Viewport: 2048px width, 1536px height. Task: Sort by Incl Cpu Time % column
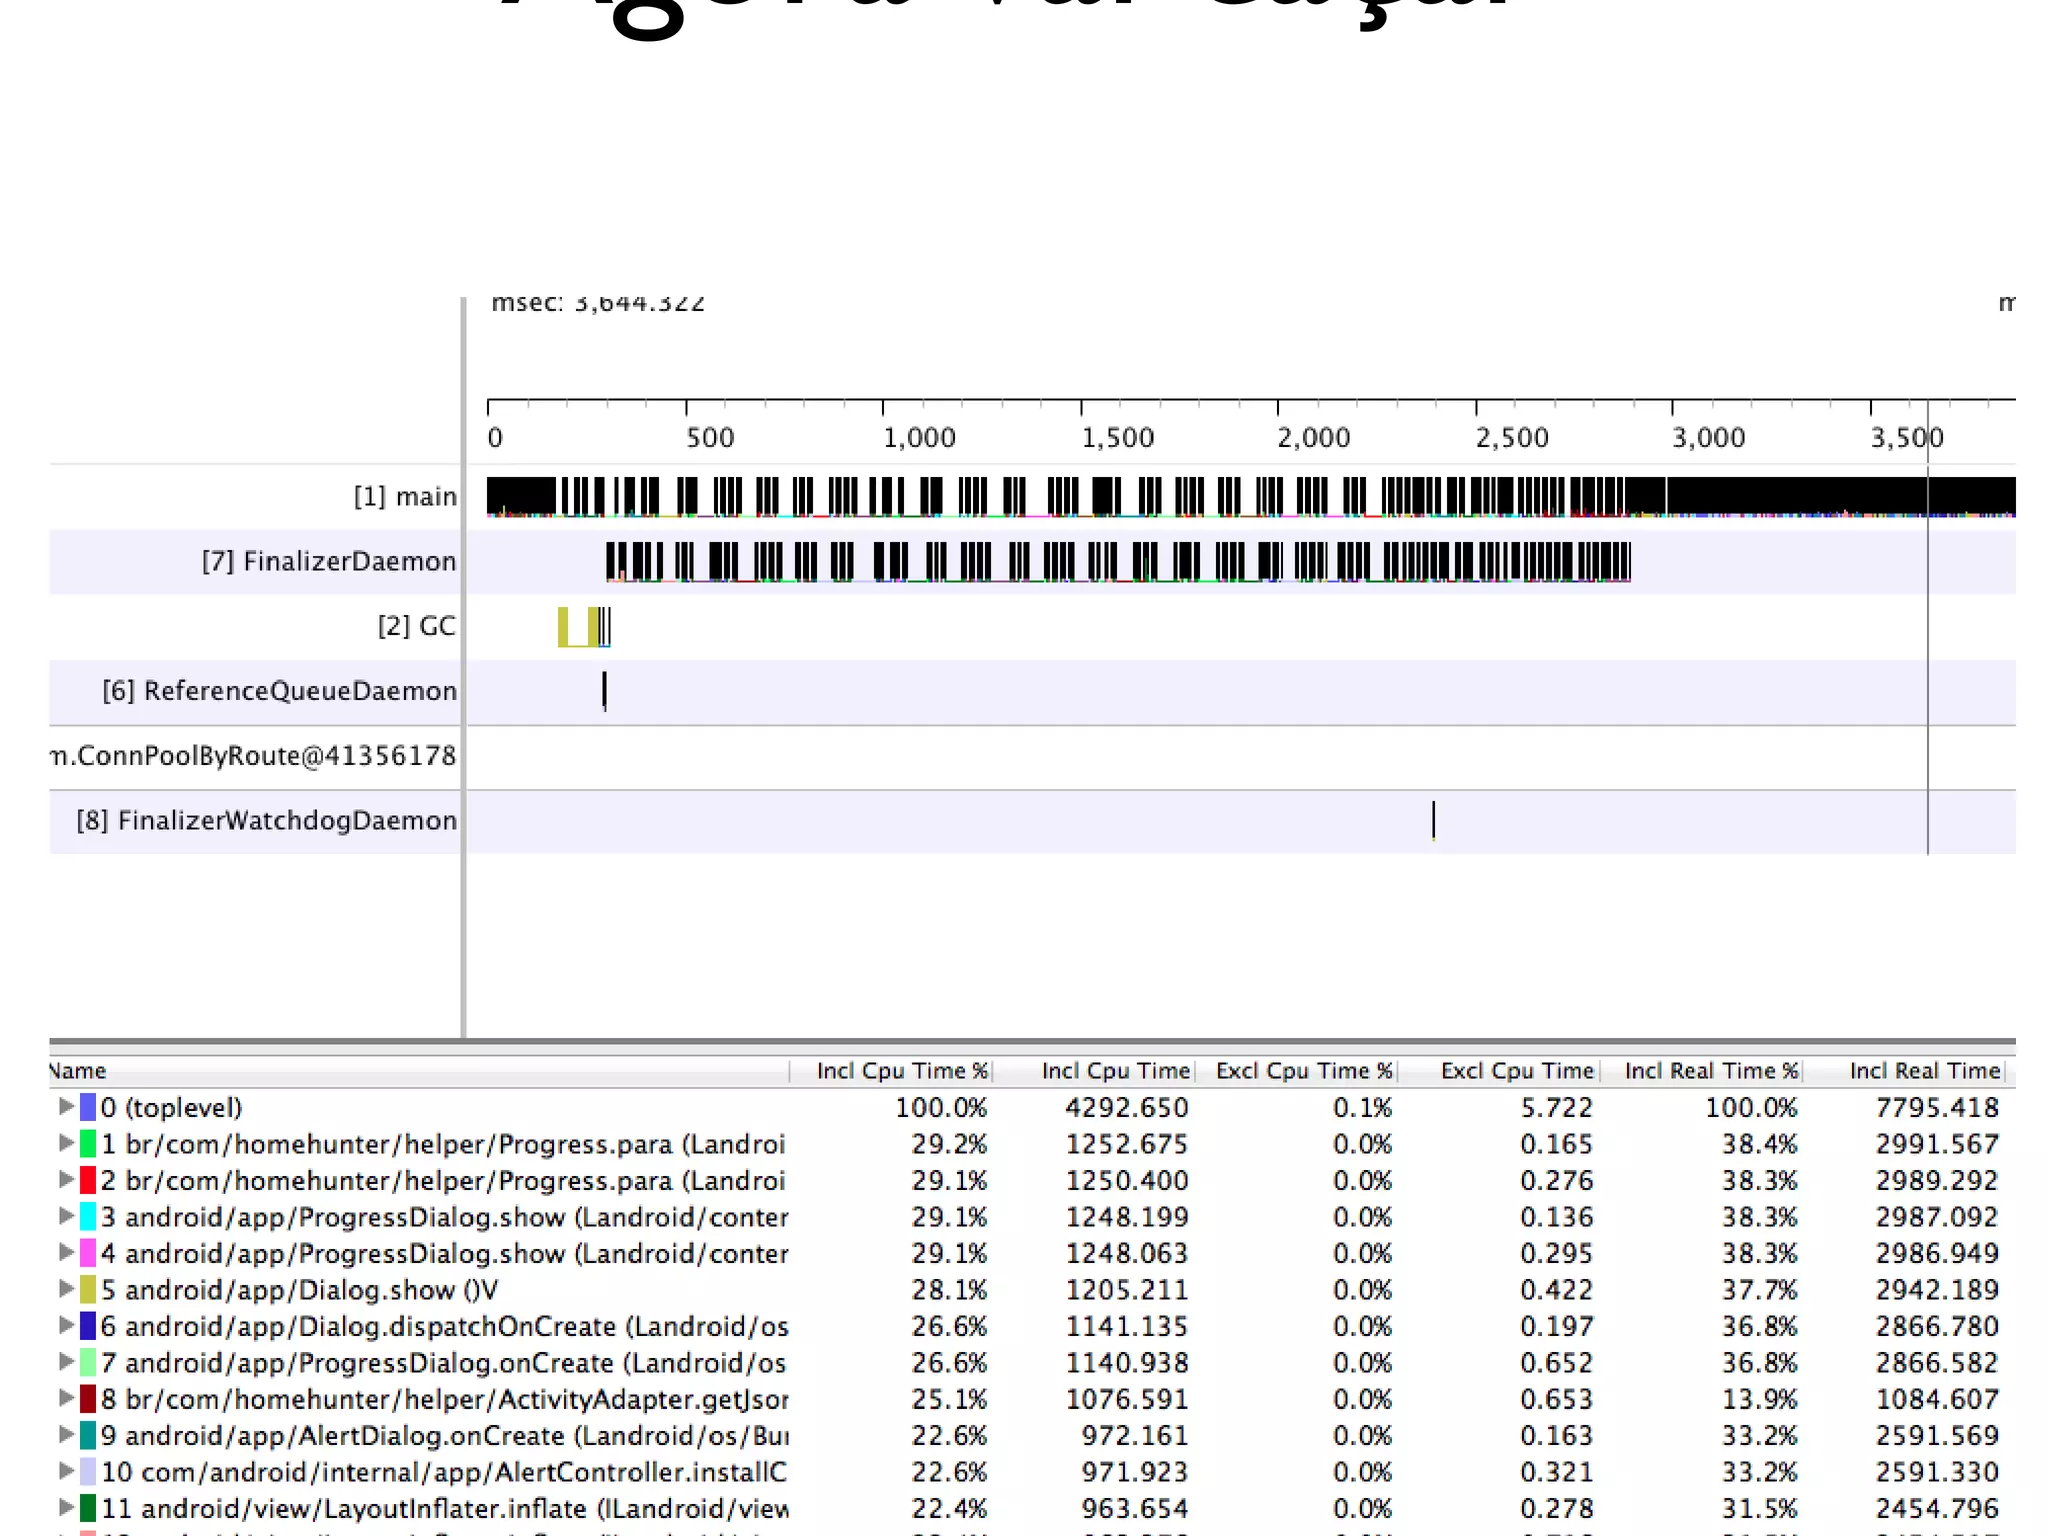[901, 1071]
